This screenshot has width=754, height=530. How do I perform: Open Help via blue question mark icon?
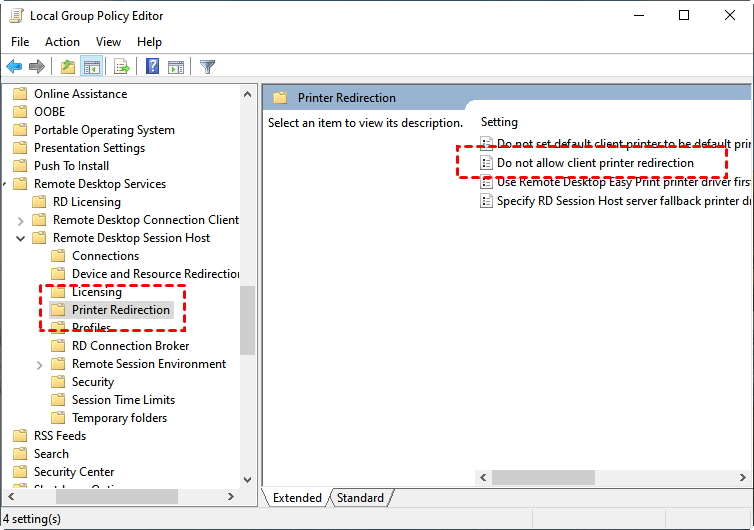[153, 67]
